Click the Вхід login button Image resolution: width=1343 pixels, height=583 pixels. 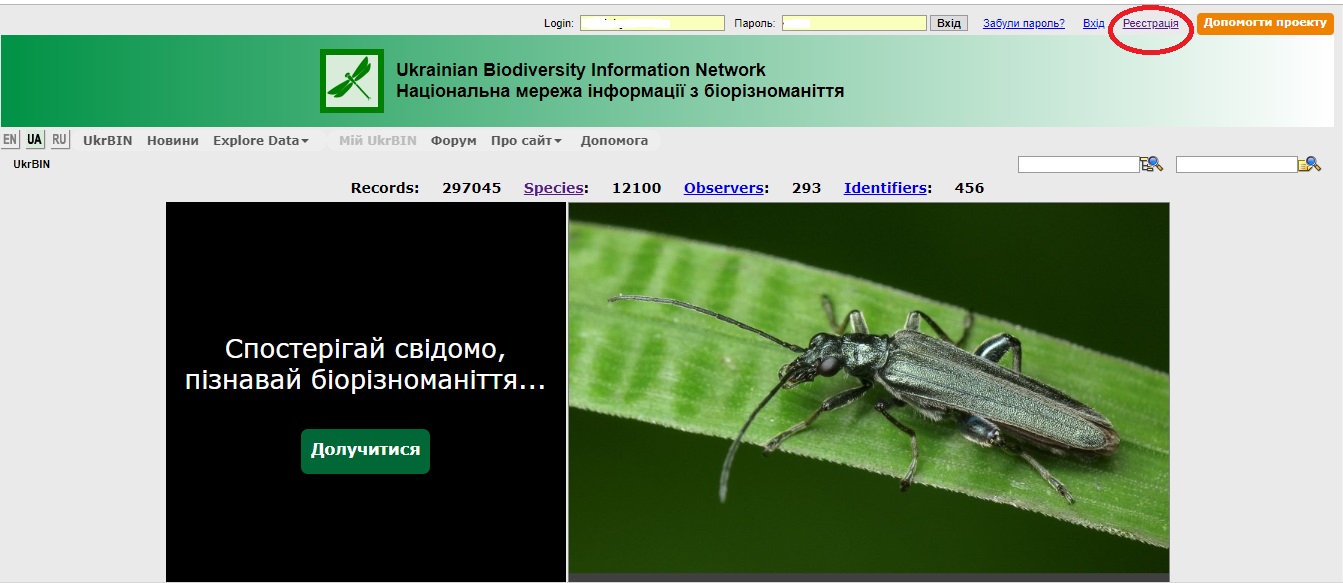pyautogui.click(x=949, y=23)
